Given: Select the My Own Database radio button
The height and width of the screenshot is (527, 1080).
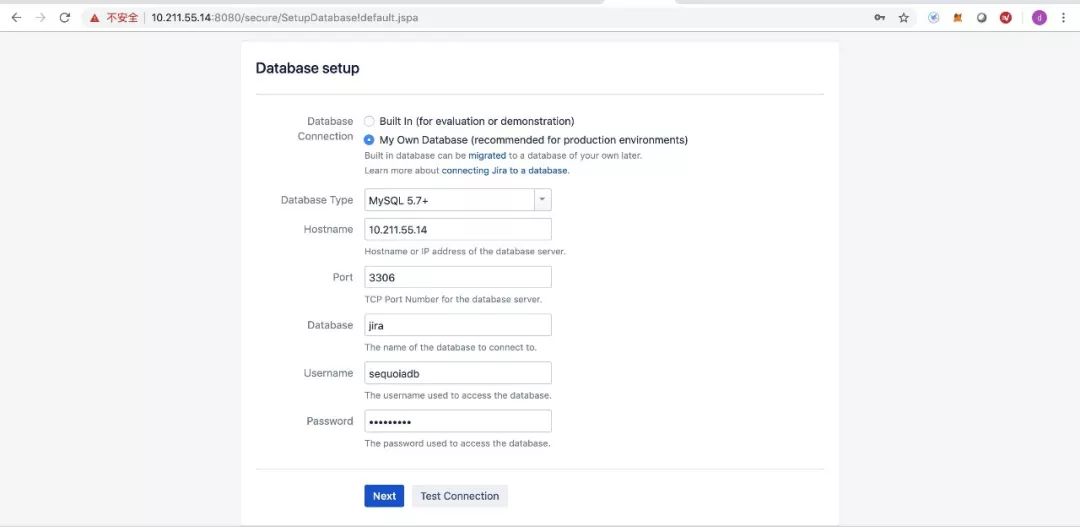Looking at the screenshot, I should [x=369, y=140].
